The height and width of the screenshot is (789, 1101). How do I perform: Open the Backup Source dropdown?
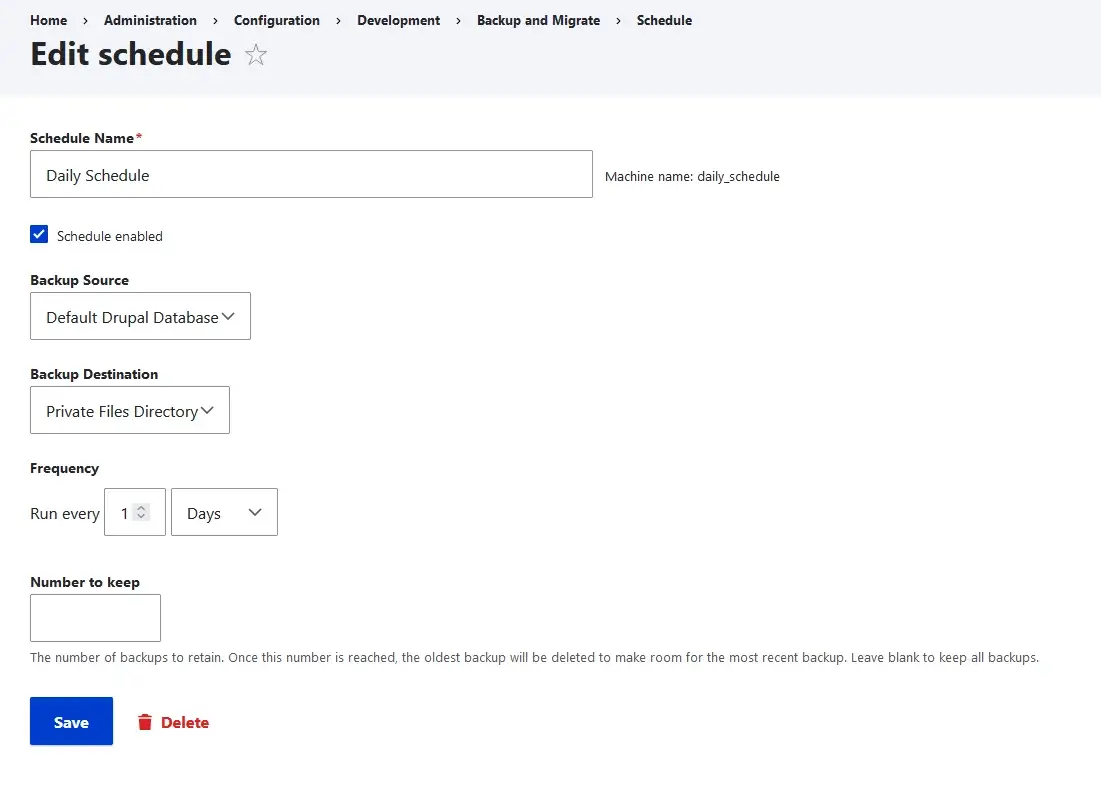[x=140, y=317]
